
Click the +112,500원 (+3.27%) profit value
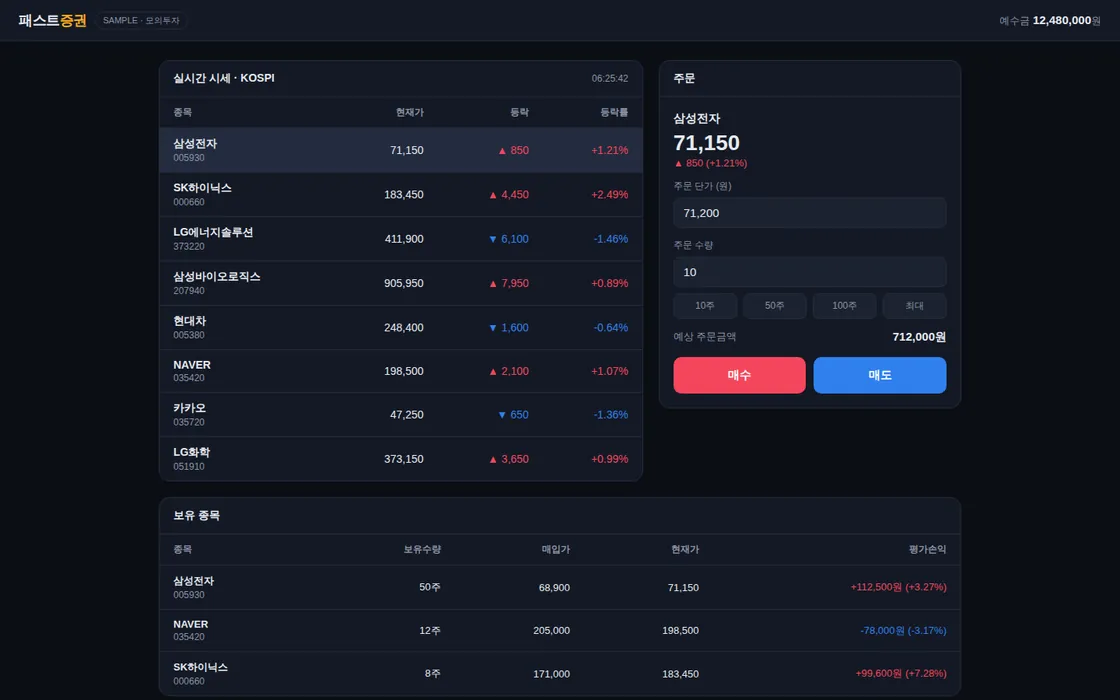pyautogui.click(x=899, y=587)
